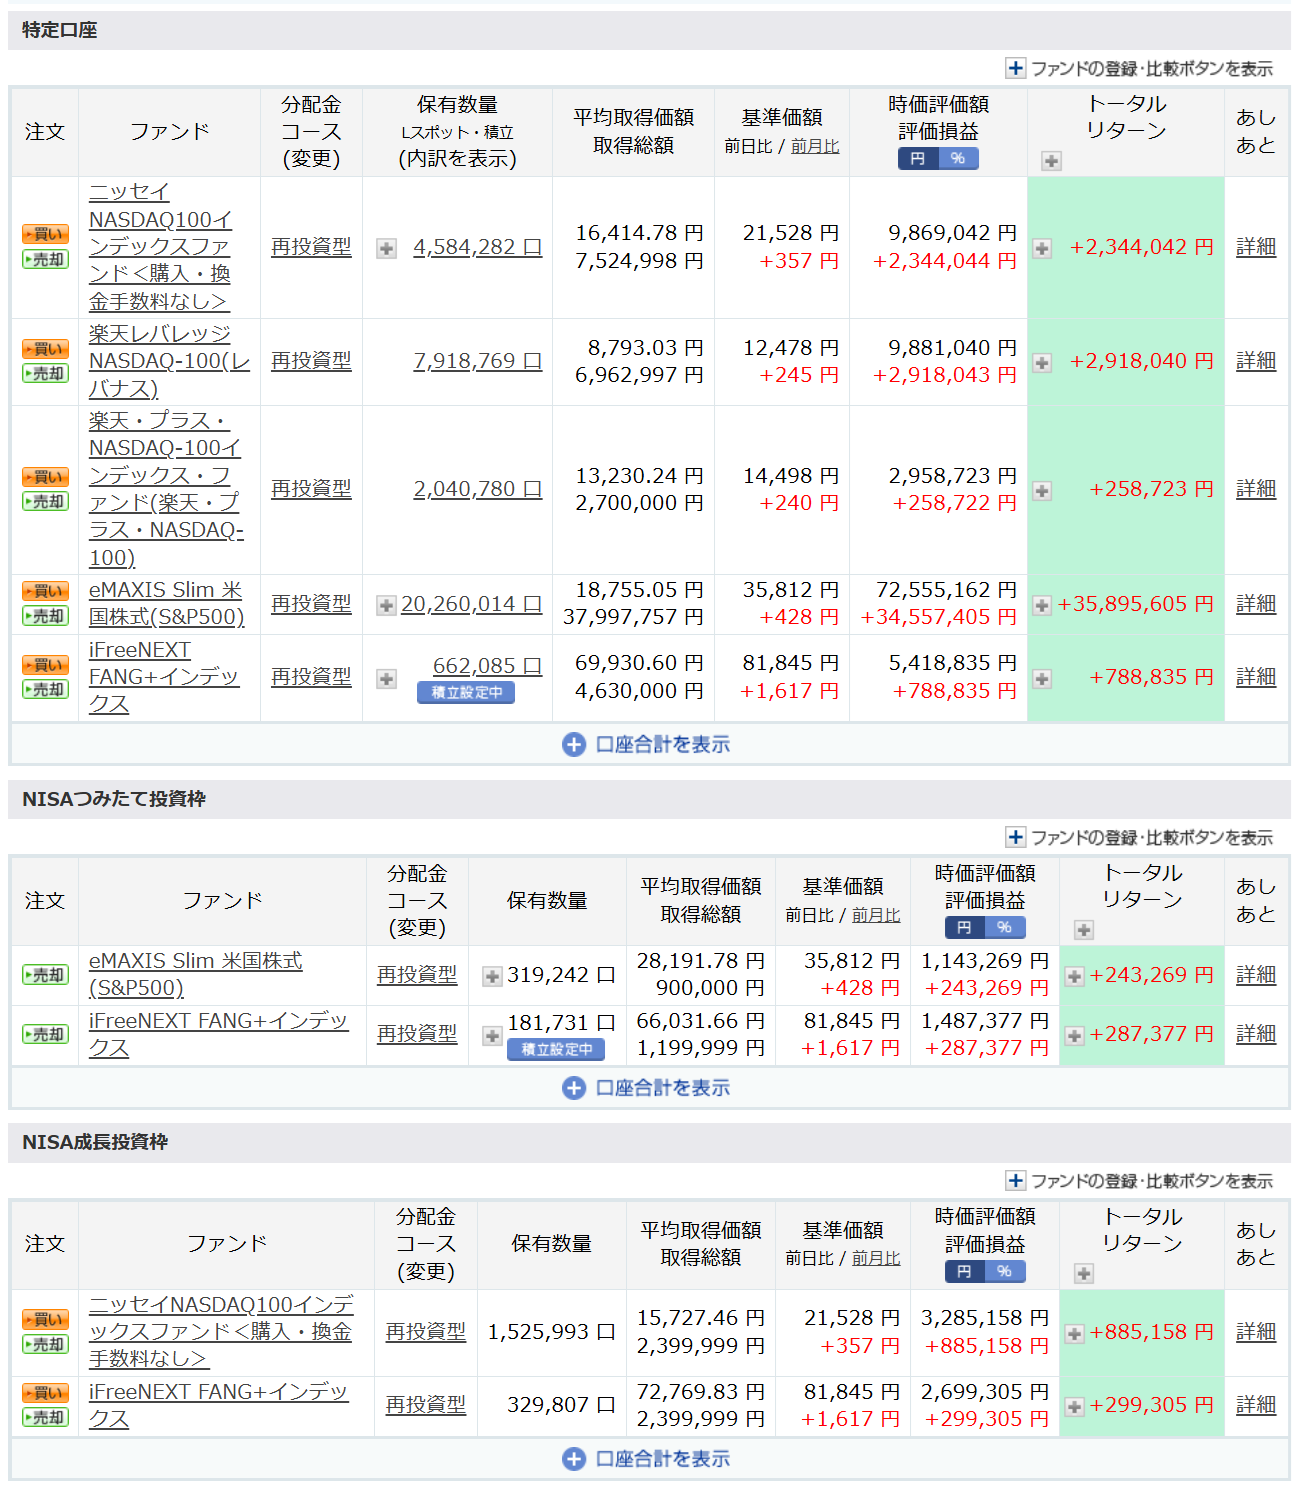Click the sell icon for eMAXIS Slim in NISAつみたて投資枠
Screen dimensions: 1294x1491
(45, 975)
